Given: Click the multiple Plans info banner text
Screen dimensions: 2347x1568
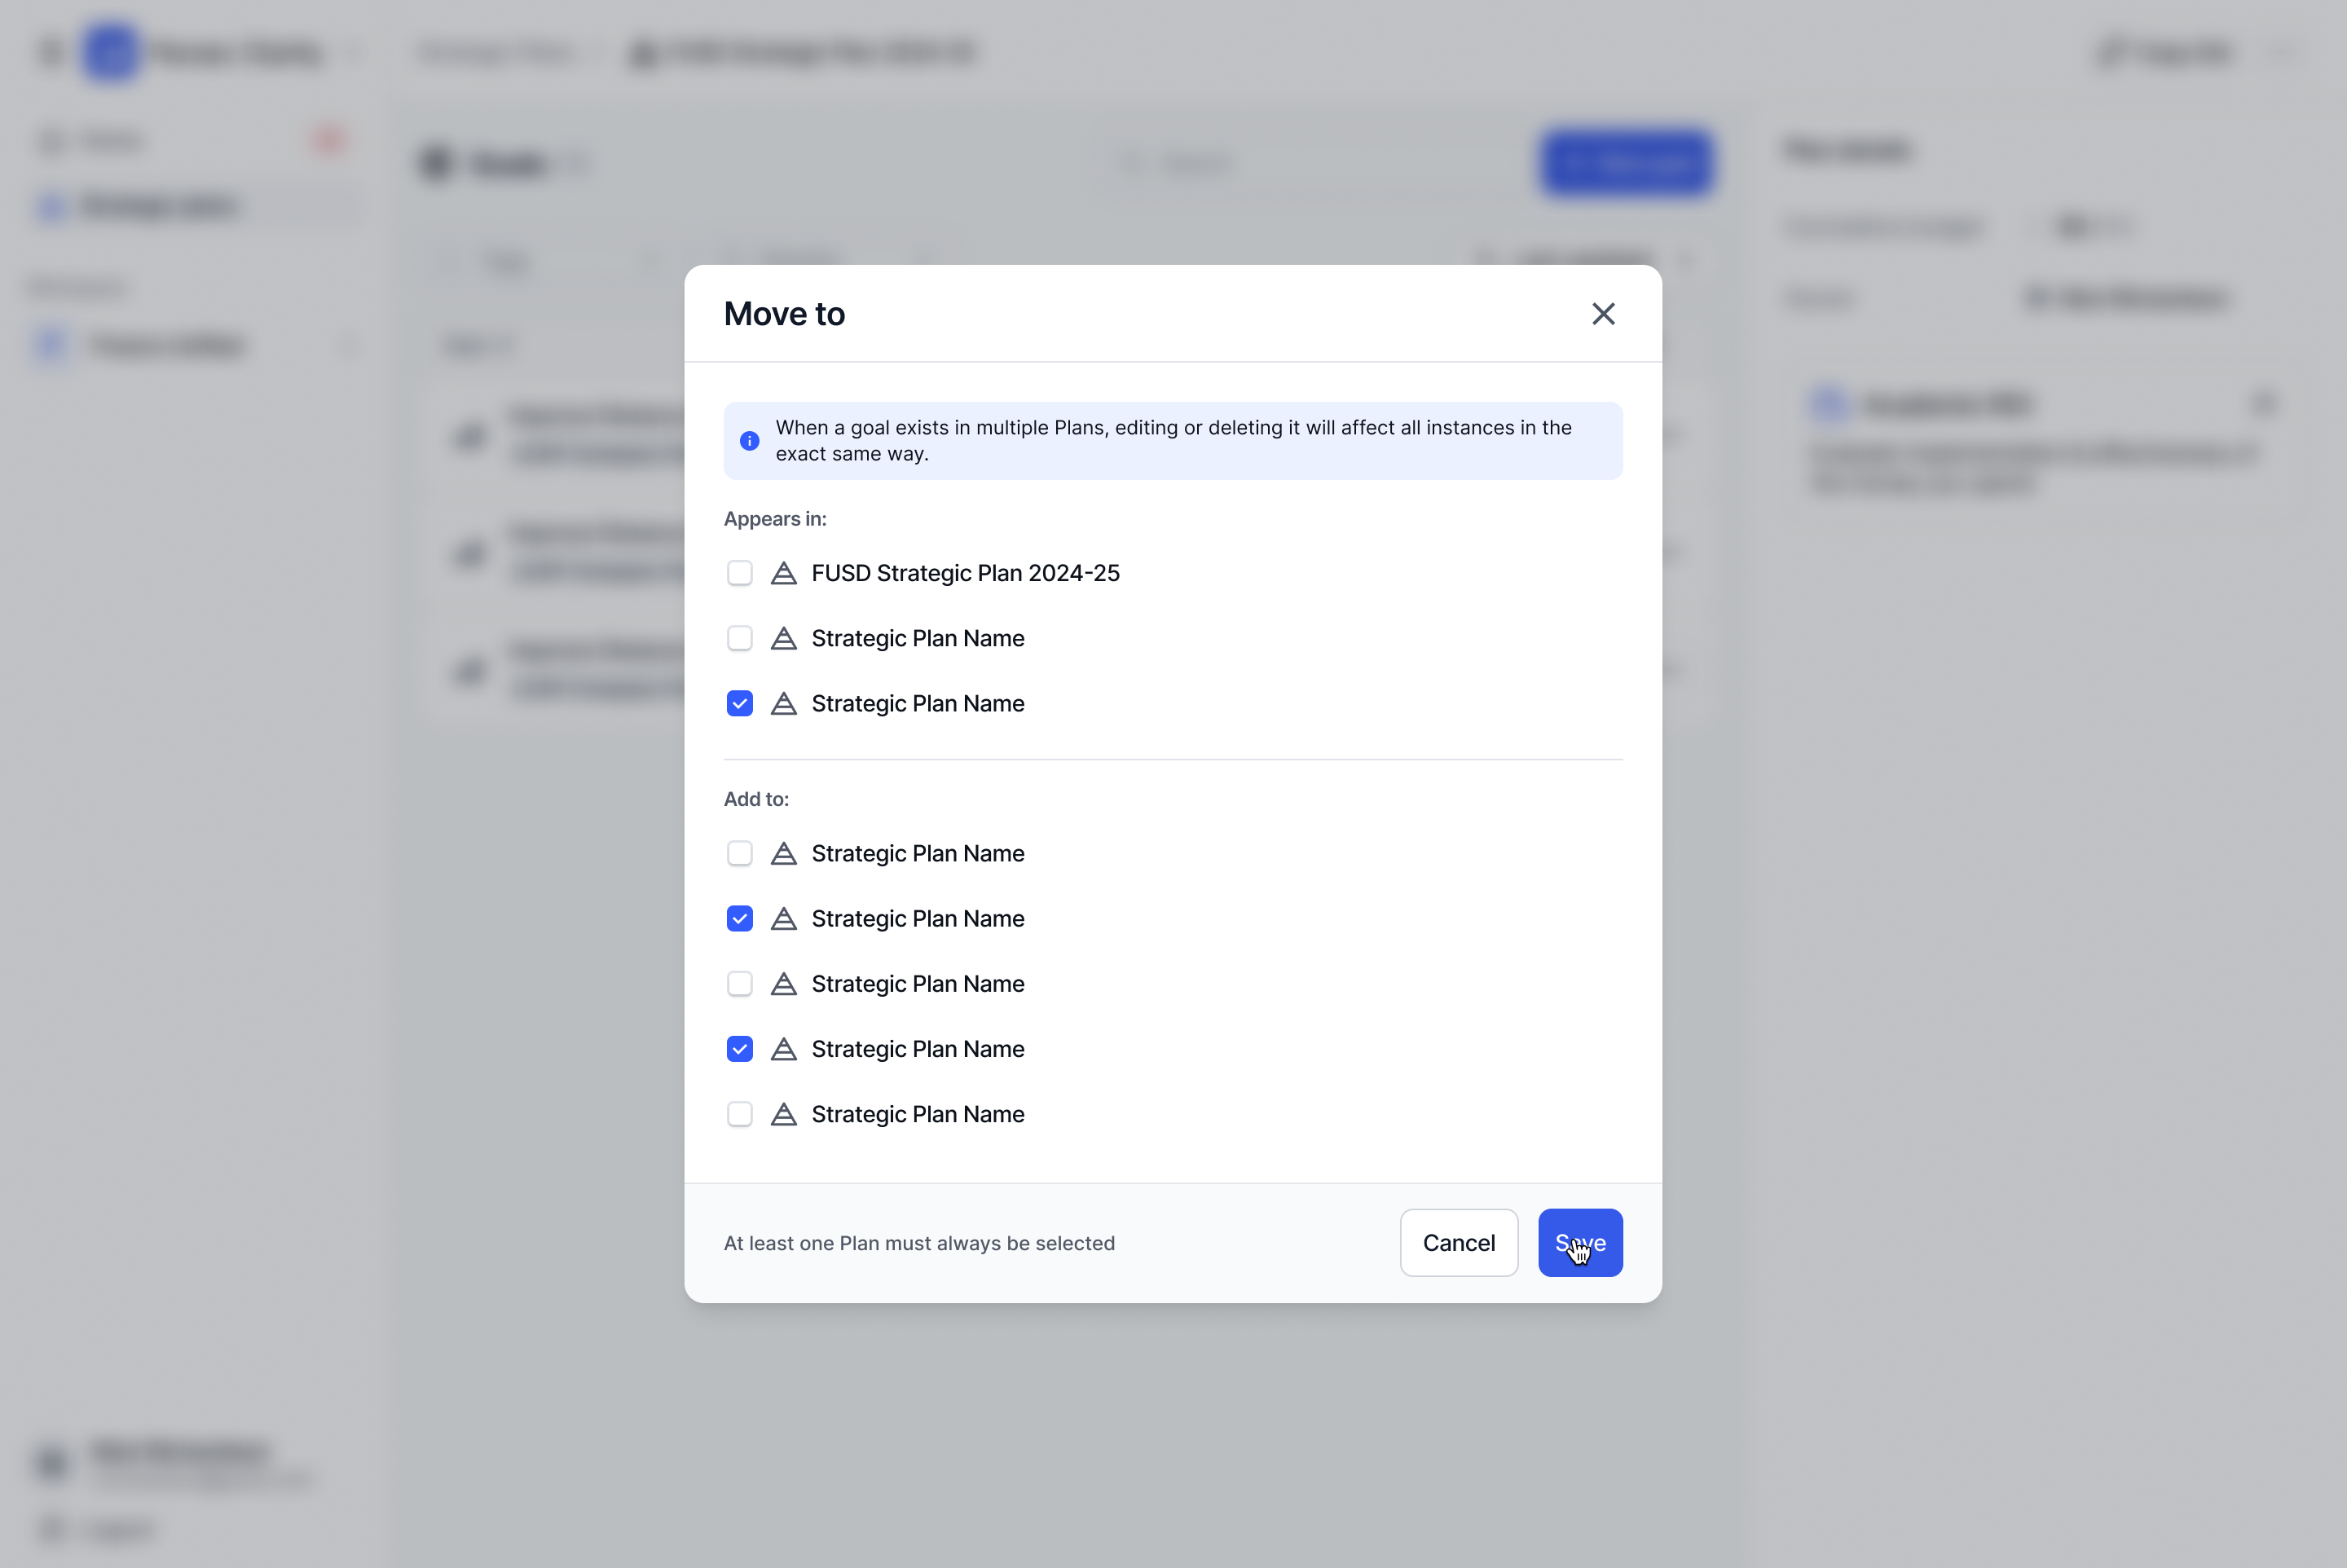Looking at the screenshot, I should tap(1173, 441).
